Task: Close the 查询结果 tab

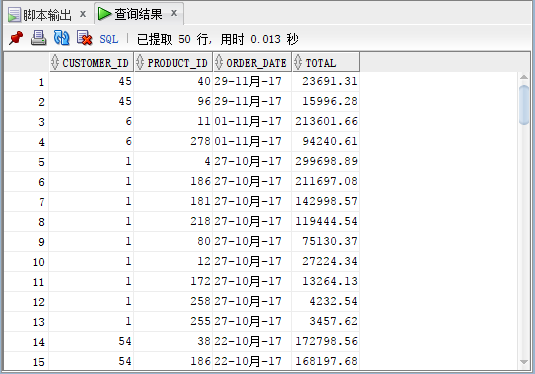Action: (x=174, y=13)
